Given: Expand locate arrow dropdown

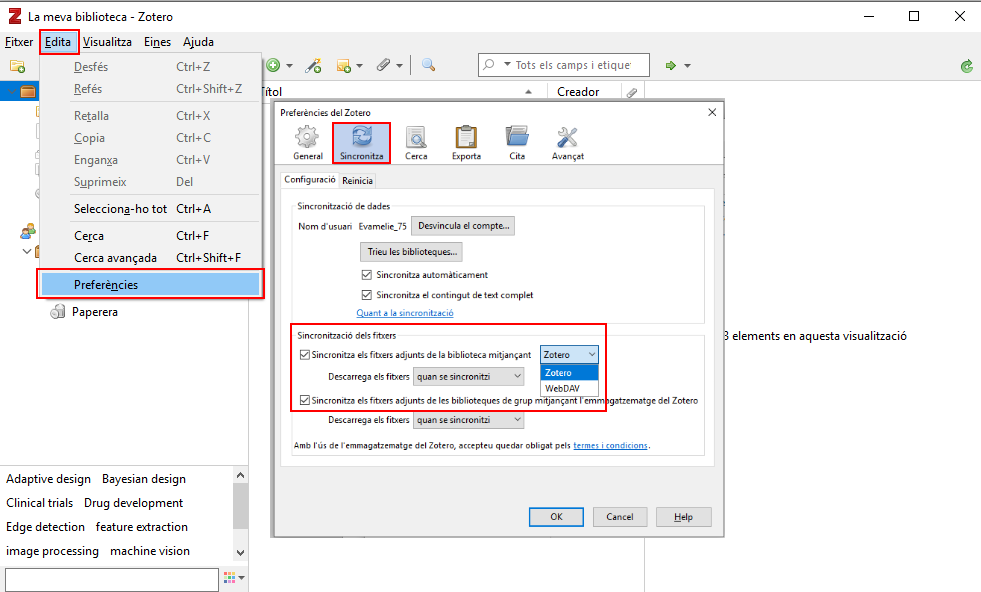Looking at the screenshot, I should pyautogui.click(x=687, y=66).
